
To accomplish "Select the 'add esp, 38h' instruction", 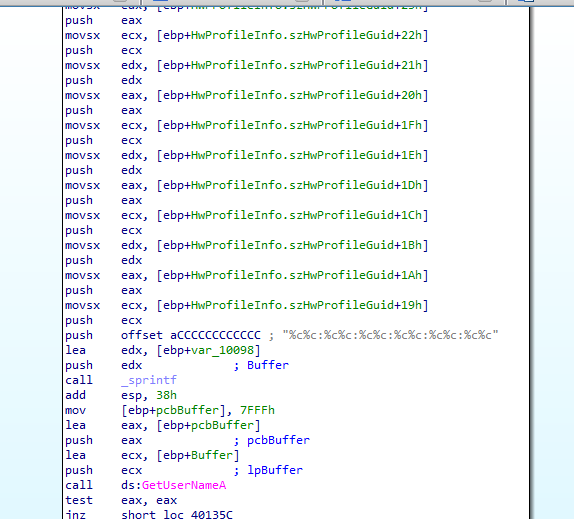I will 121,395.
